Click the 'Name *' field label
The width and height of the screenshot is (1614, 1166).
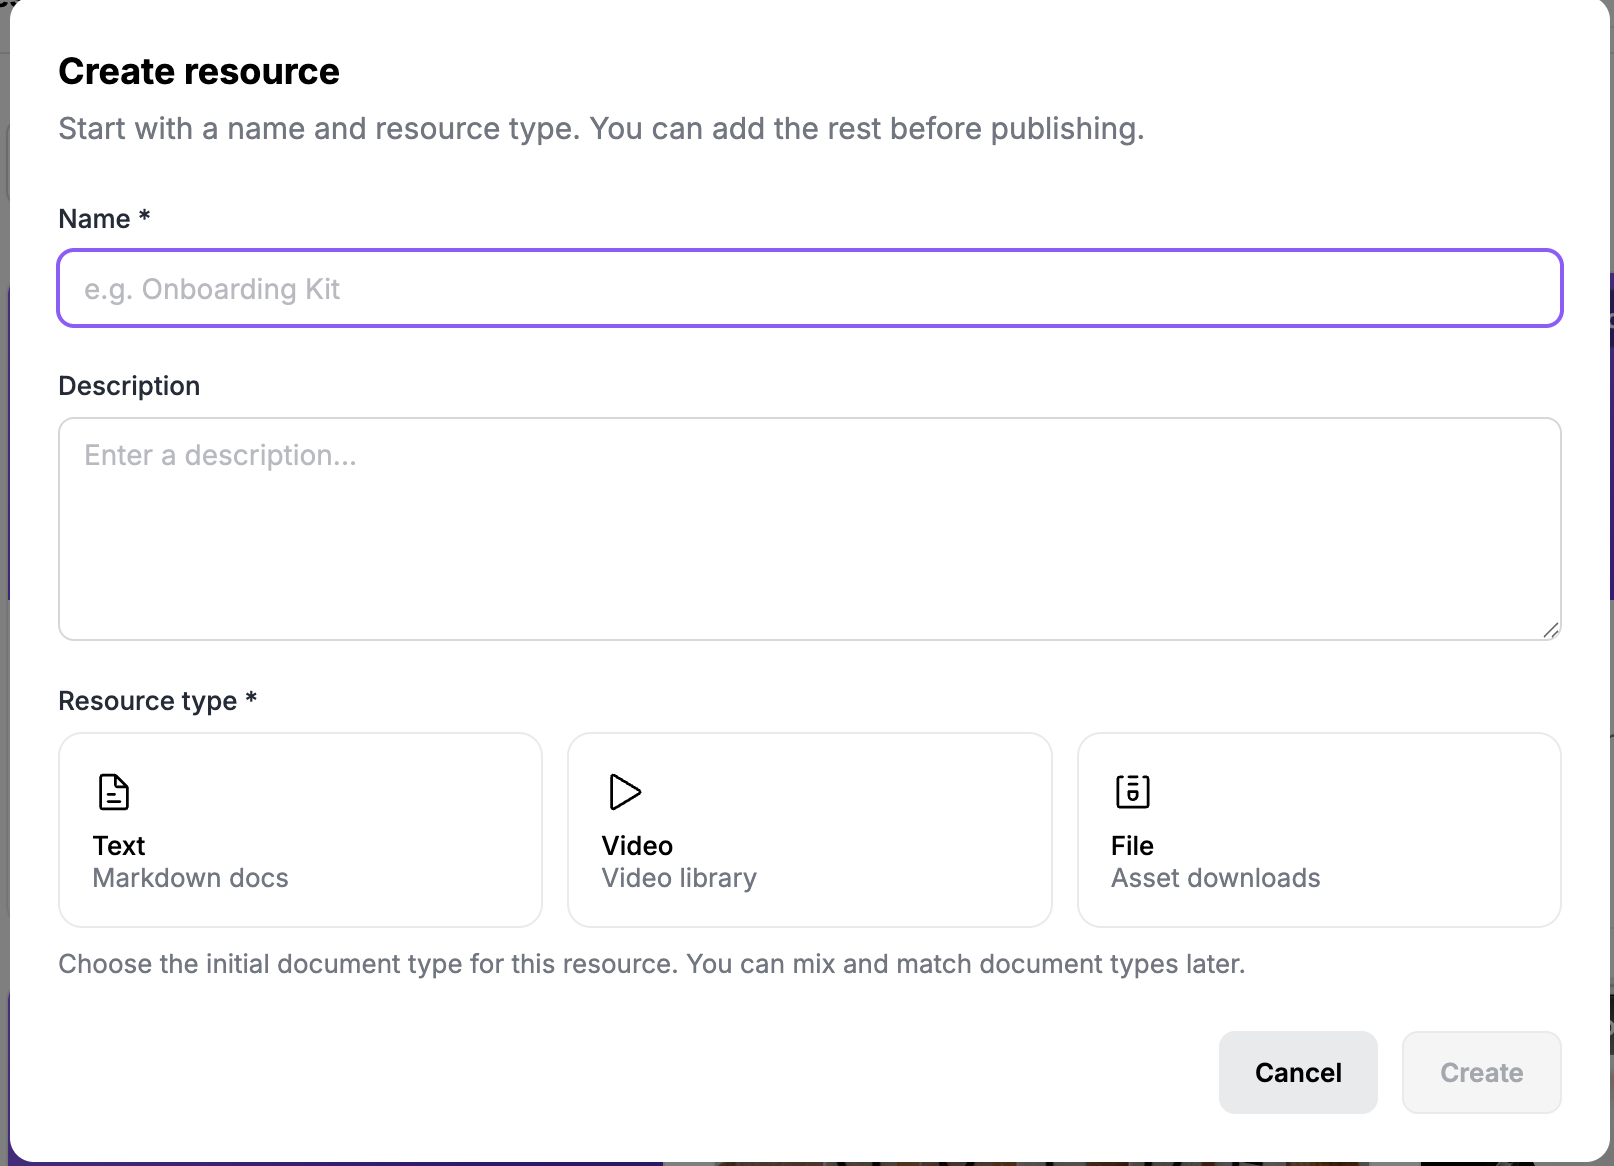pyautogui.click(x=104, y=218)
